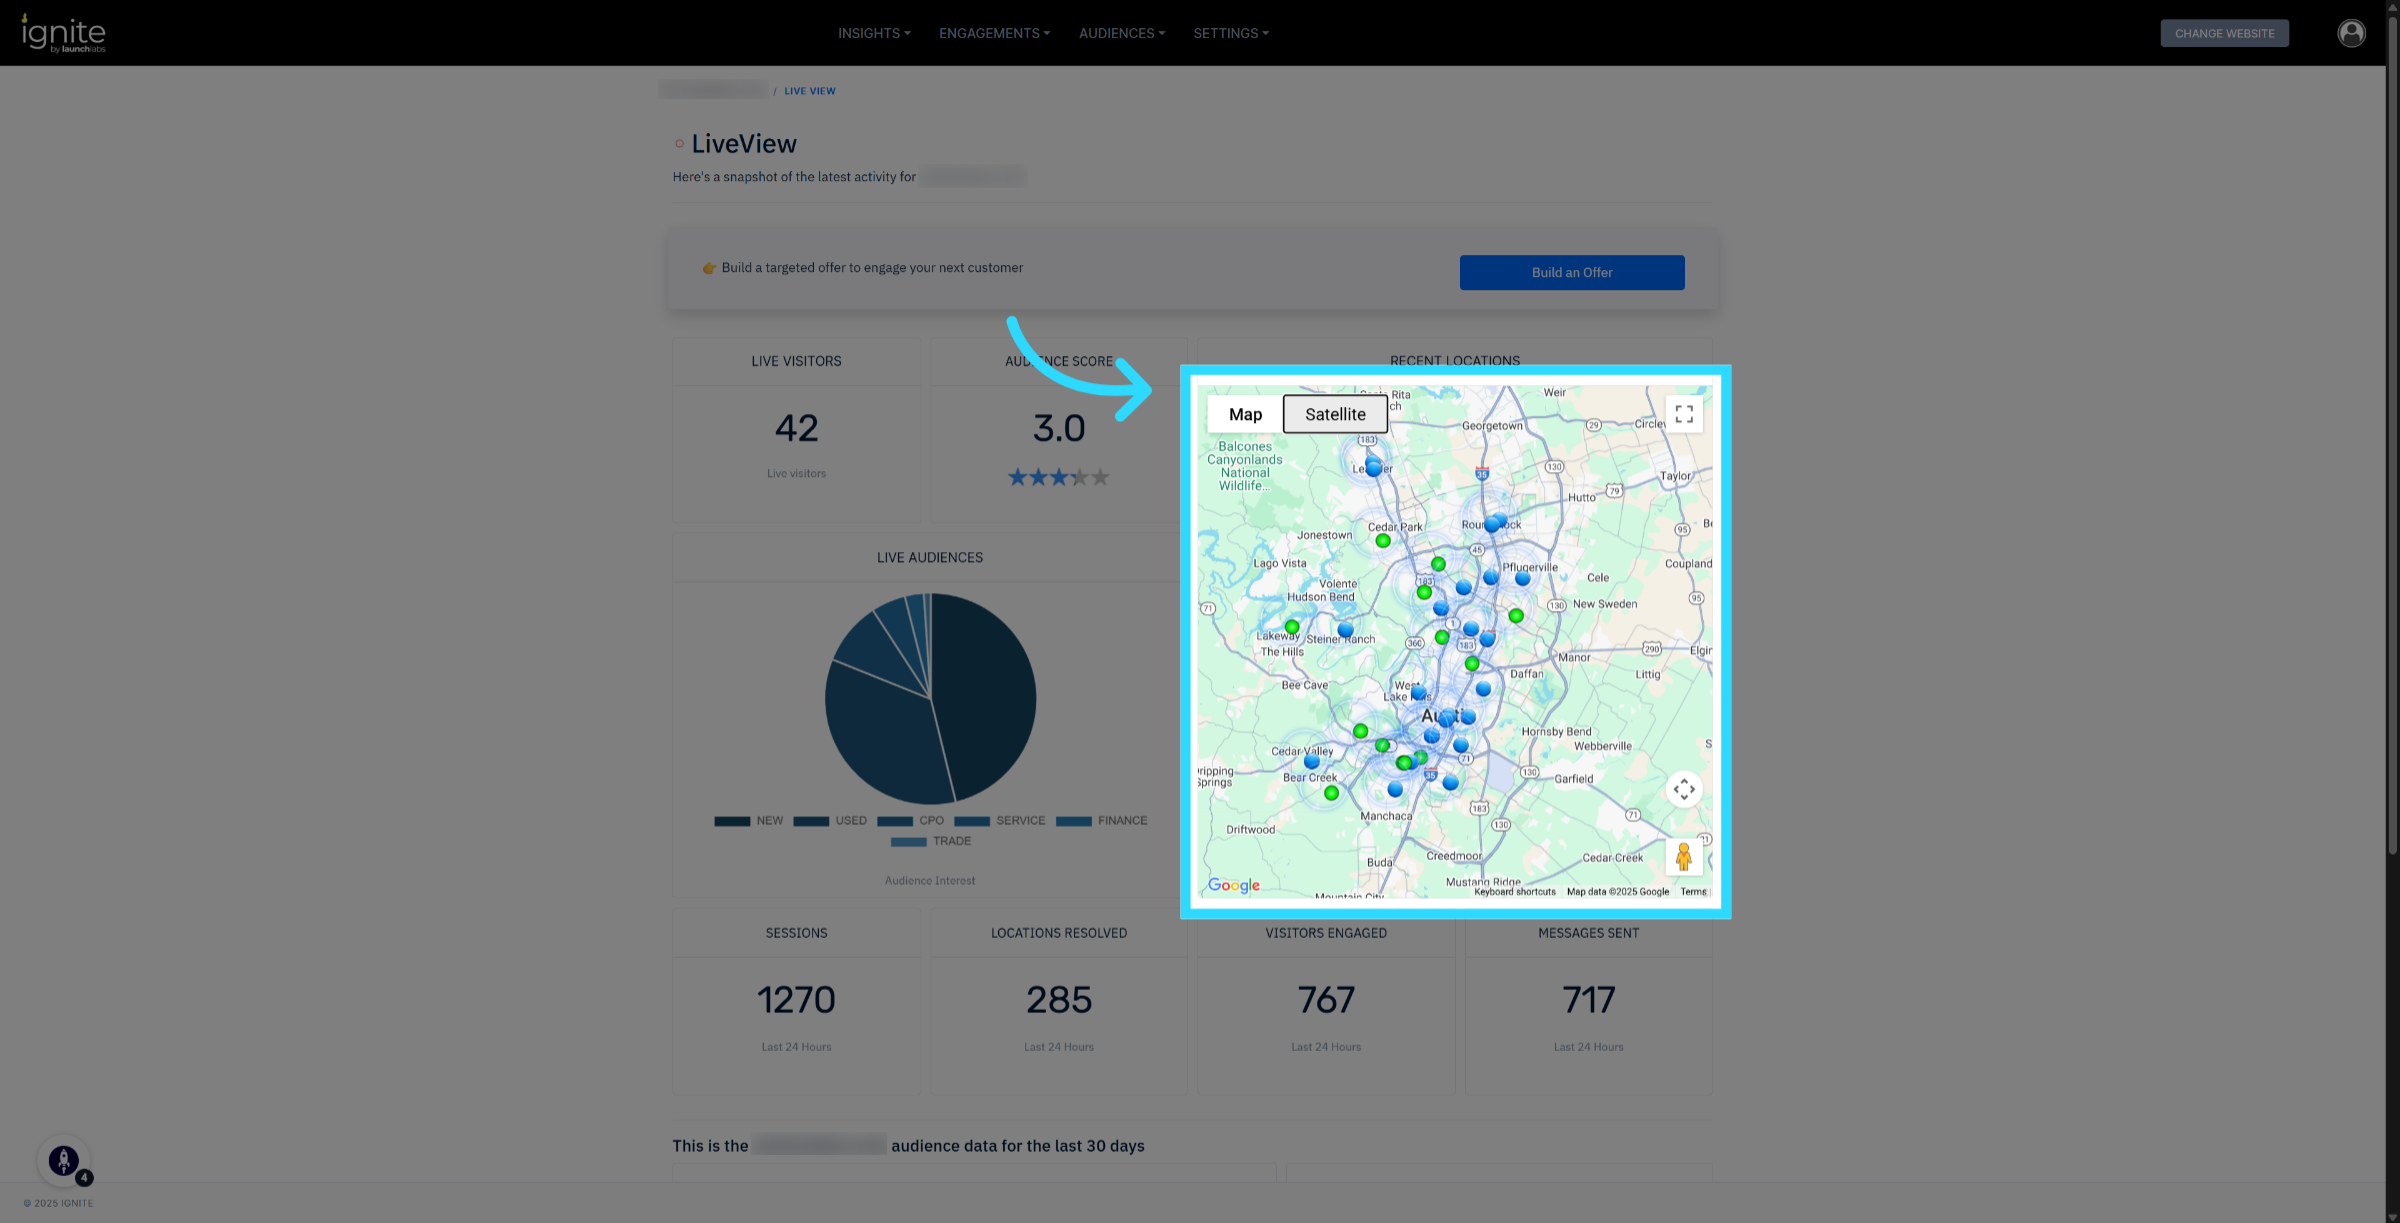Open the rocket launcher widget
2400x1223 pixels.
click(x=64, y=1160)
